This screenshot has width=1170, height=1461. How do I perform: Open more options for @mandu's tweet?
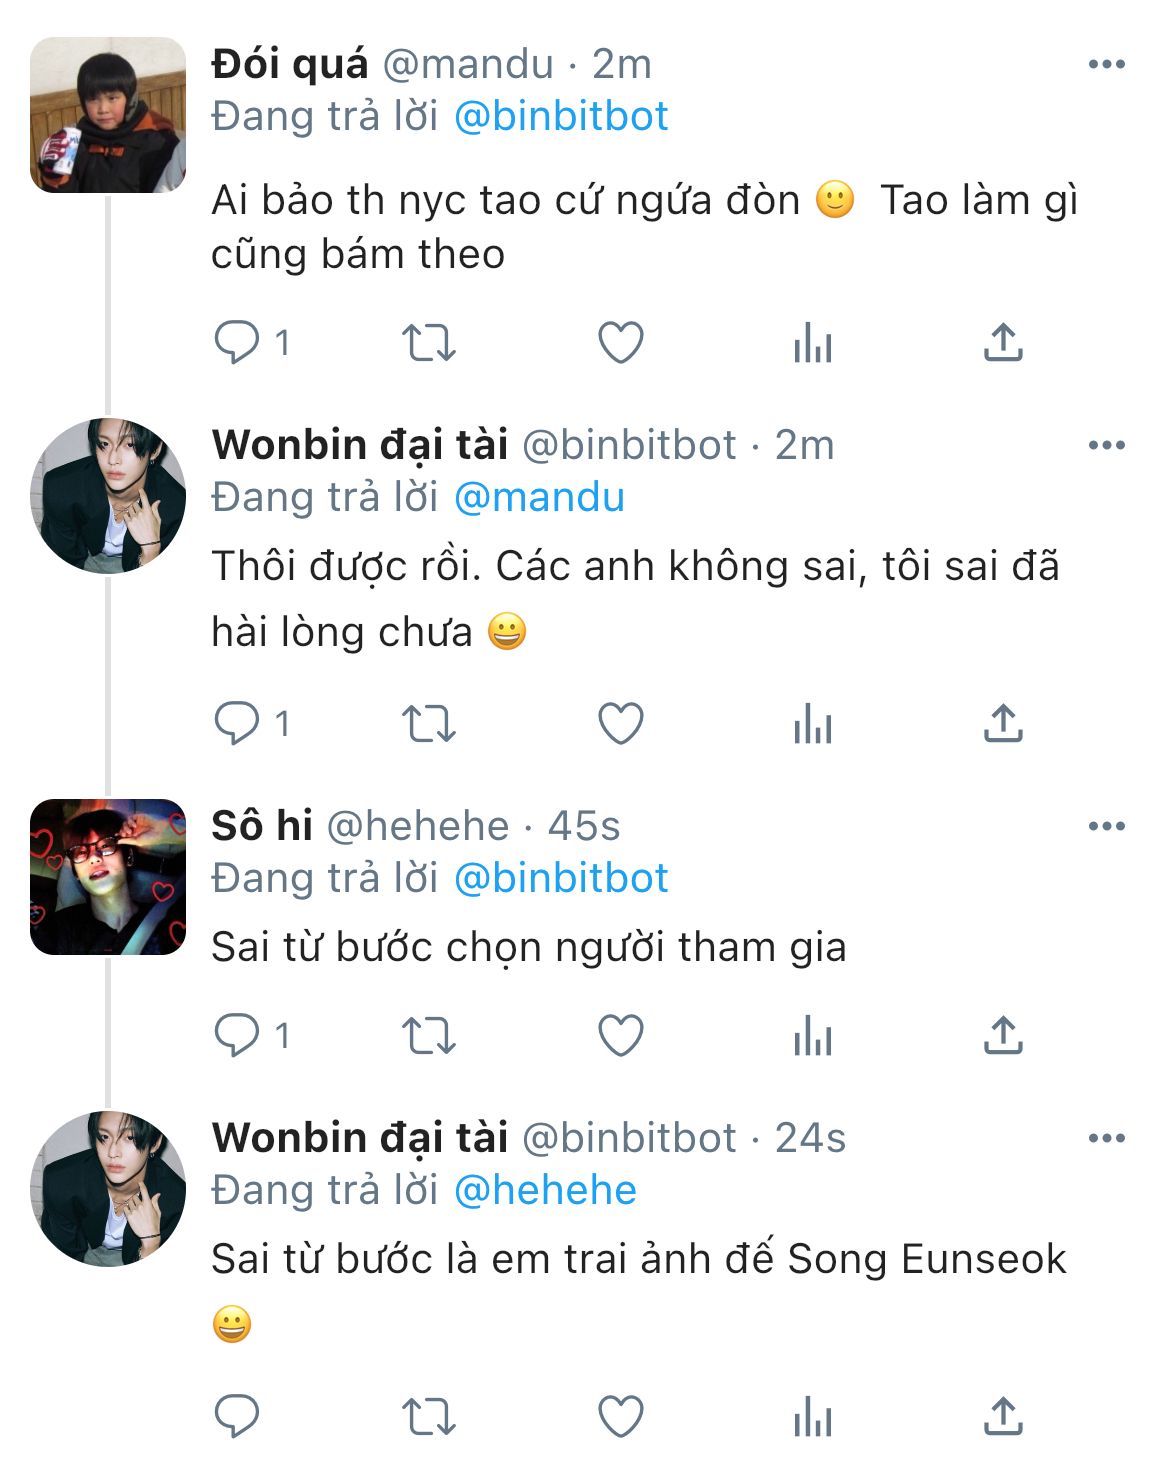[x=1106, y=65]
